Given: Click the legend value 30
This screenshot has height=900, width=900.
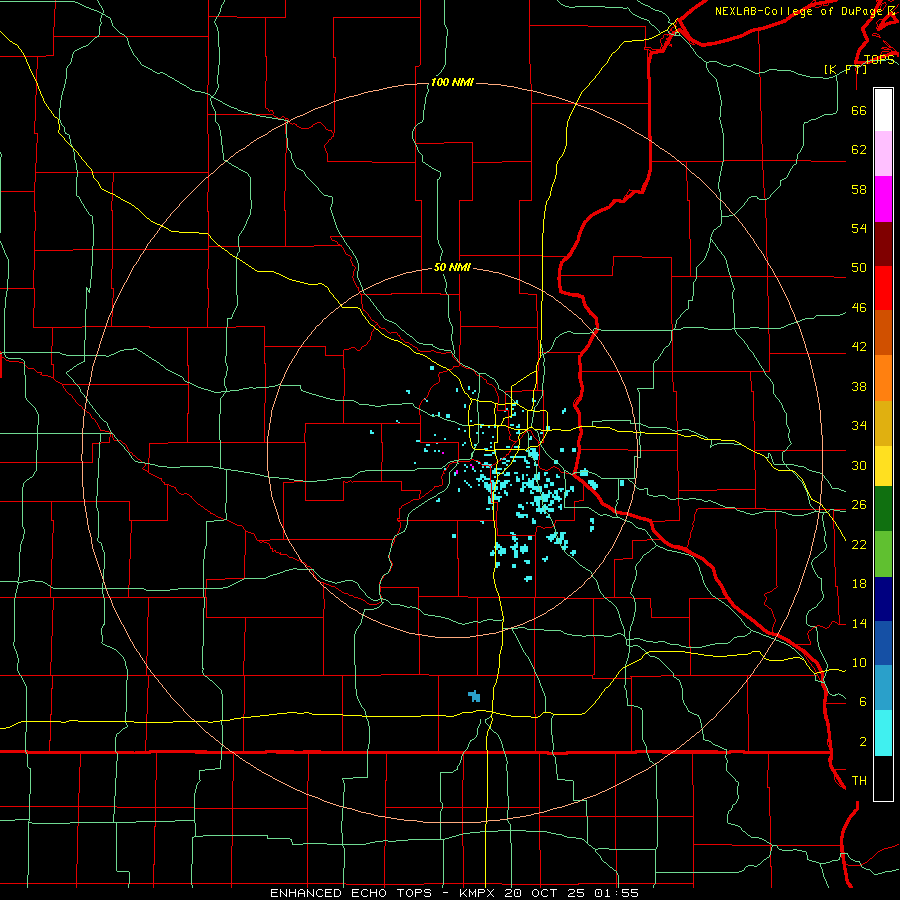Looking at the screenshot, I should tap(859, 465).
